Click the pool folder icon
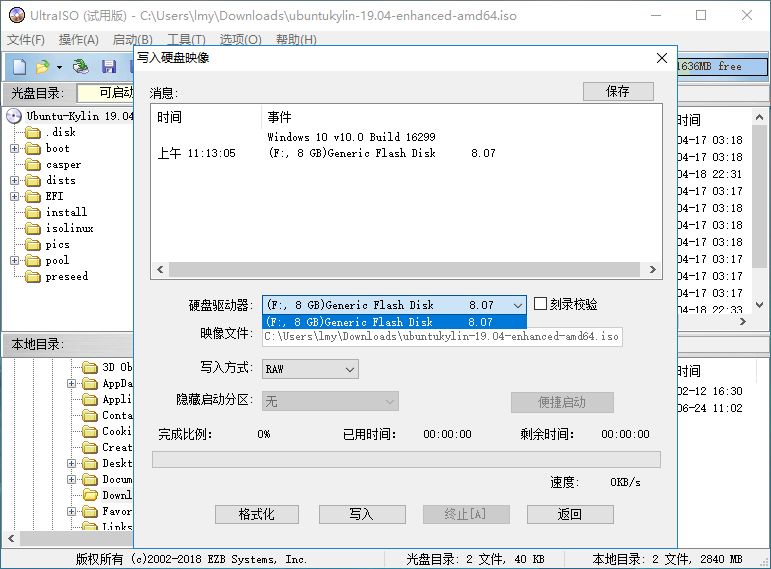The width and height of the screenshot is (771, 569). [x=33, y=261]
